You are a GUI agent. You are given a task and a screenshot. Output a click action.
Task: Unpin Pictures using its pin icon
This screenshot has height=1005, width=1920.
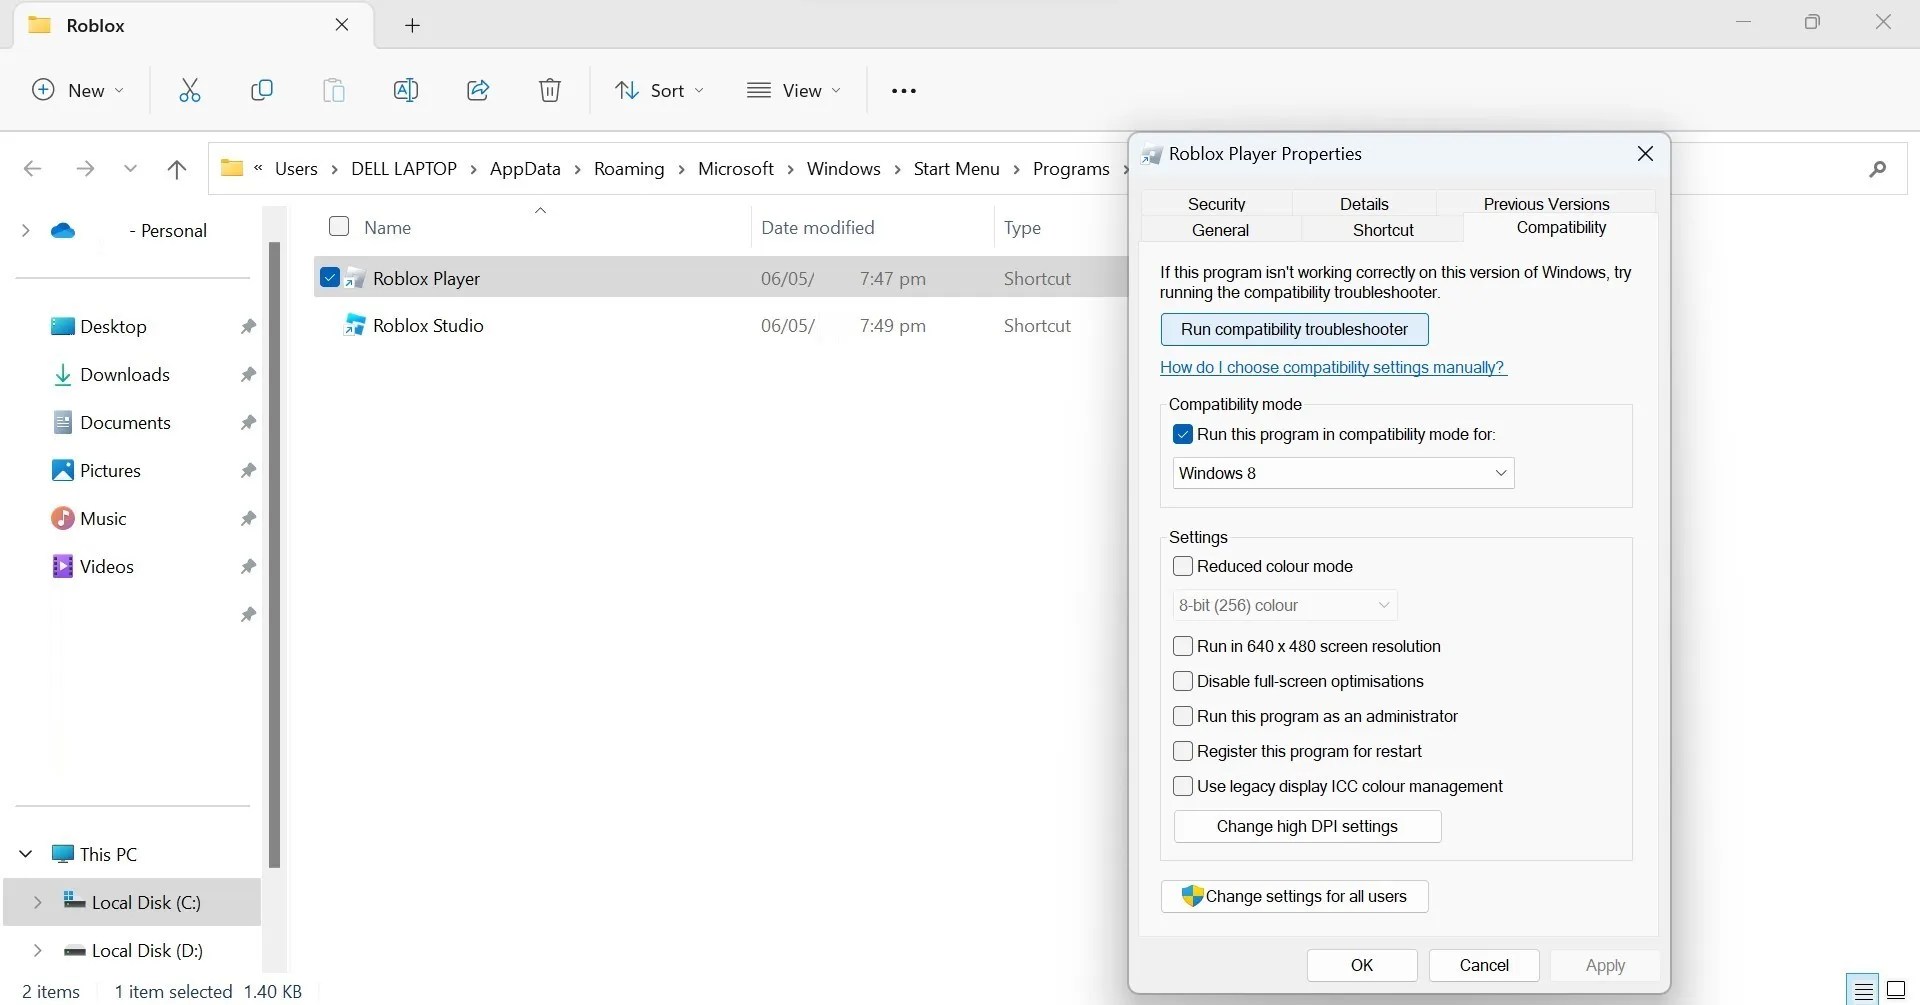pos(248,471)
